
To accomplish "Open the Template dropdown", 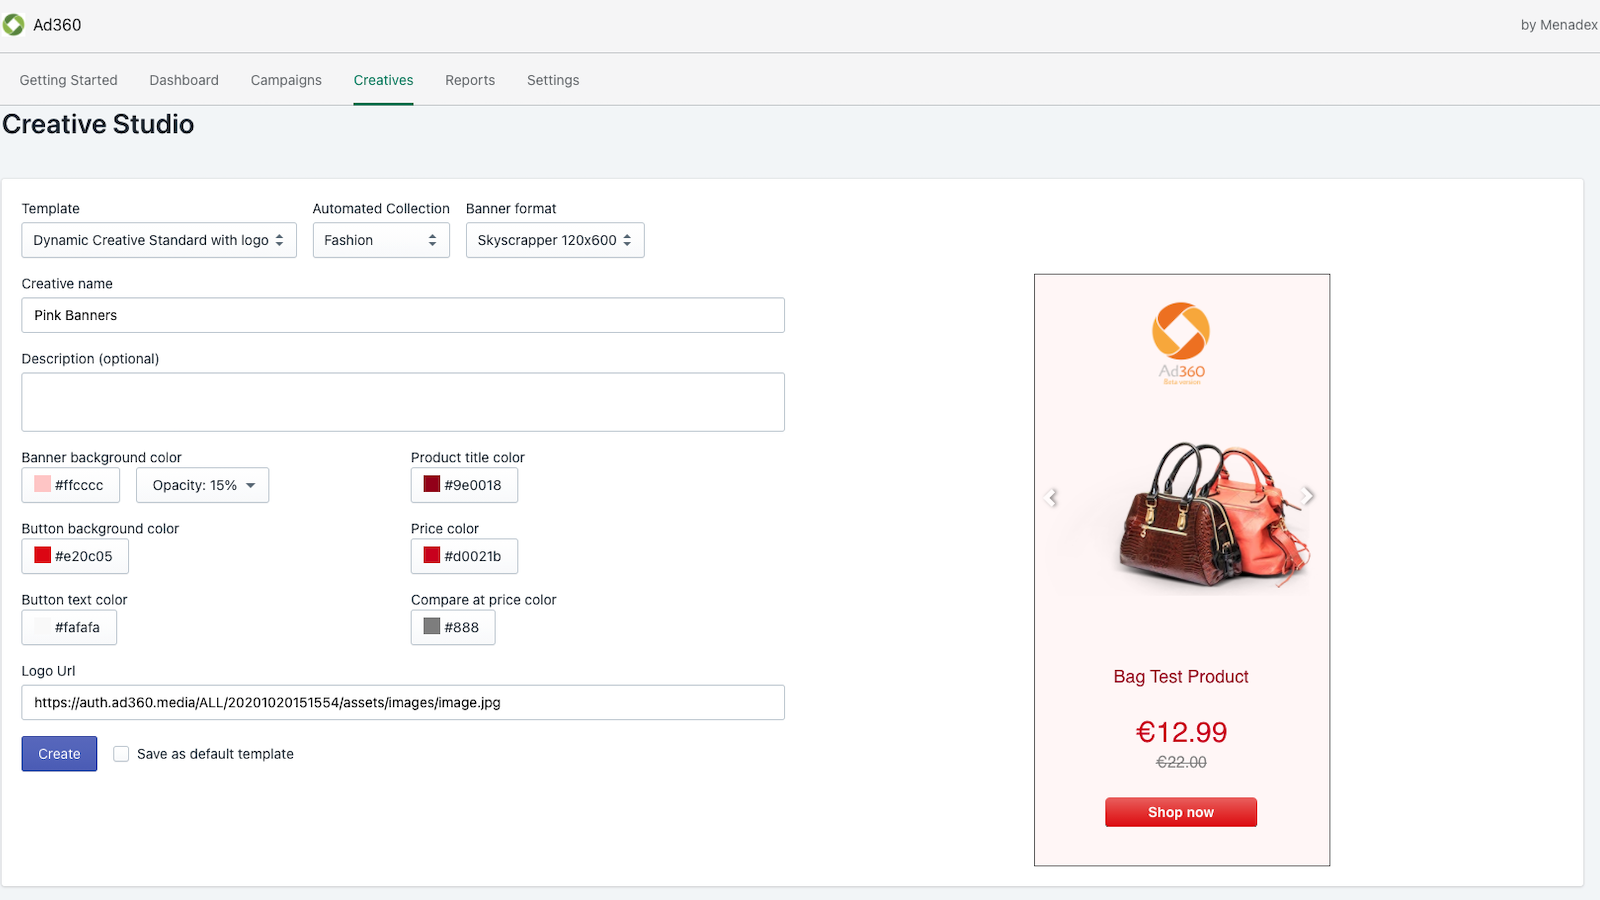I will pyautogui.click(x=159, y=240).
